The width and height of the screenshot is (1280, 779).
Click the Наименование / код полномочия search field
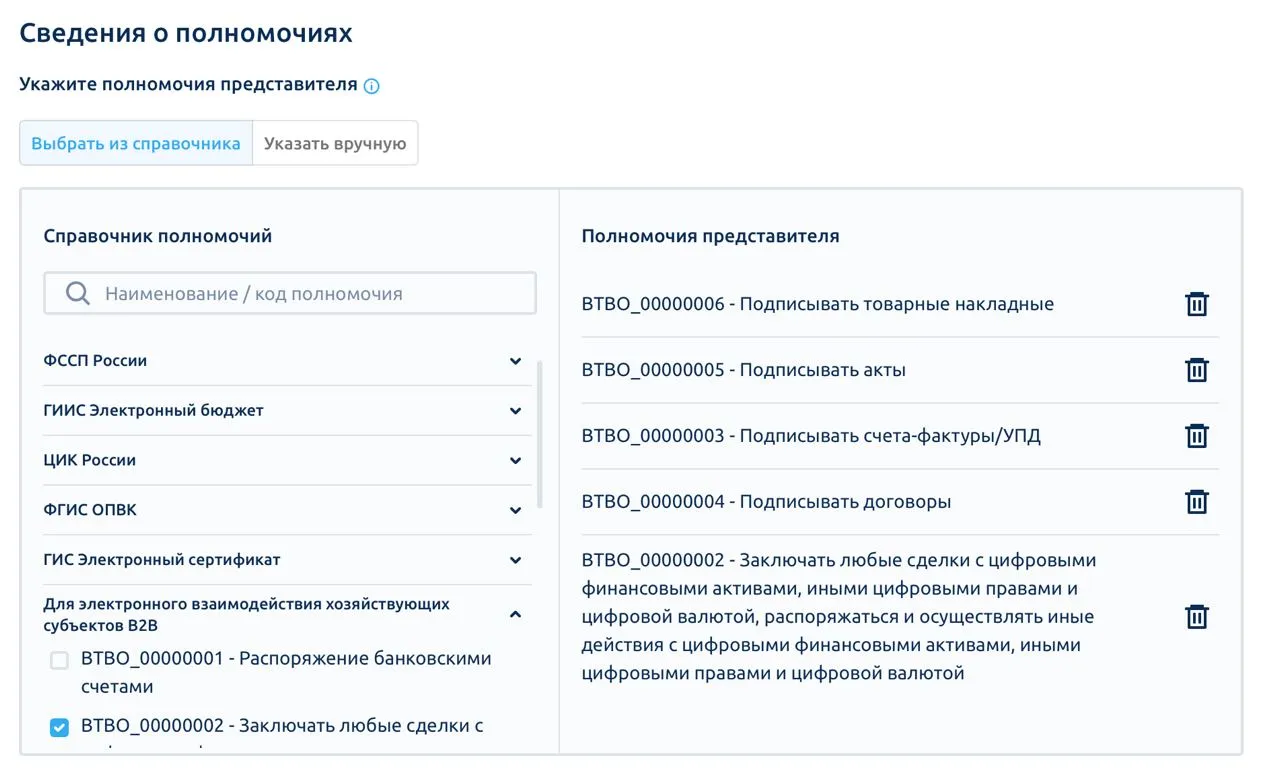tap(290, 294)
